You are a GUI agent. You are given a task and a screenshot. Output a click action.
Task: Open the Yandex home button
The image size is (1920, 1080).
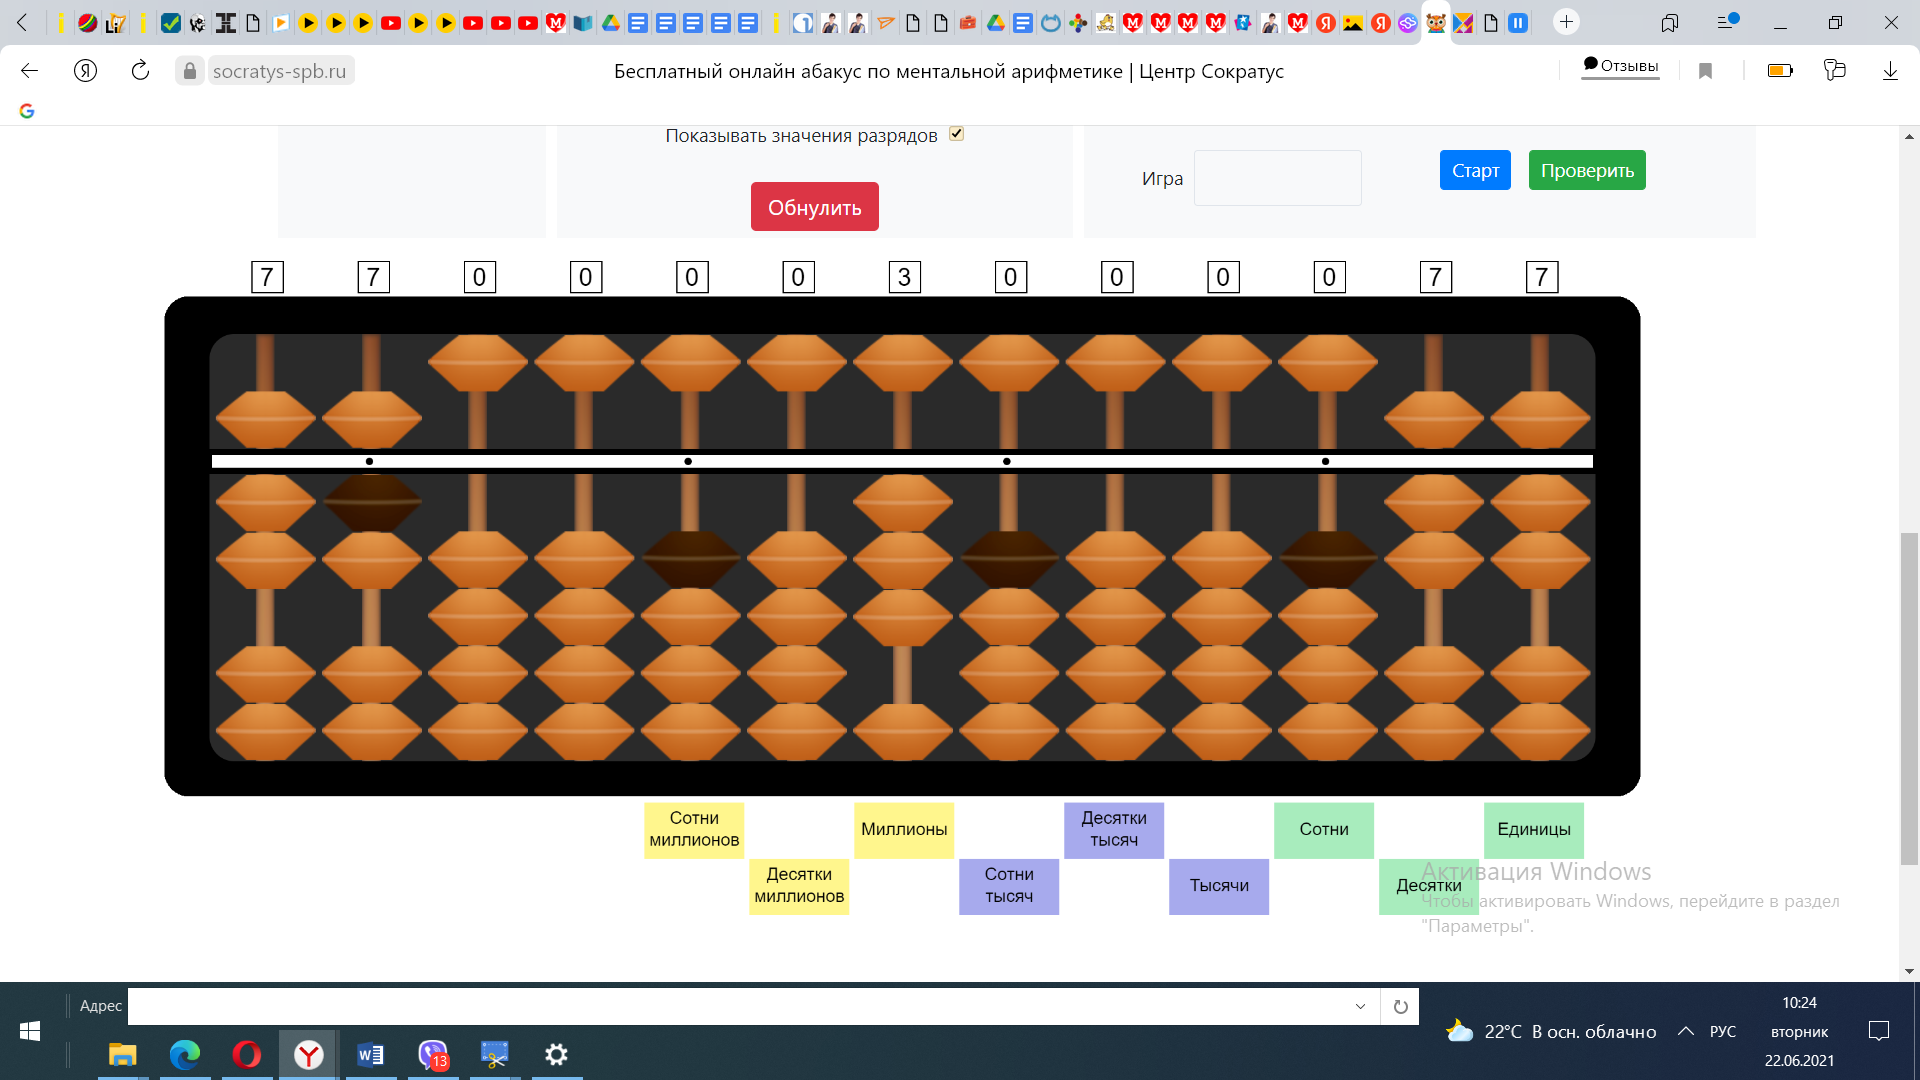[86, 71]
